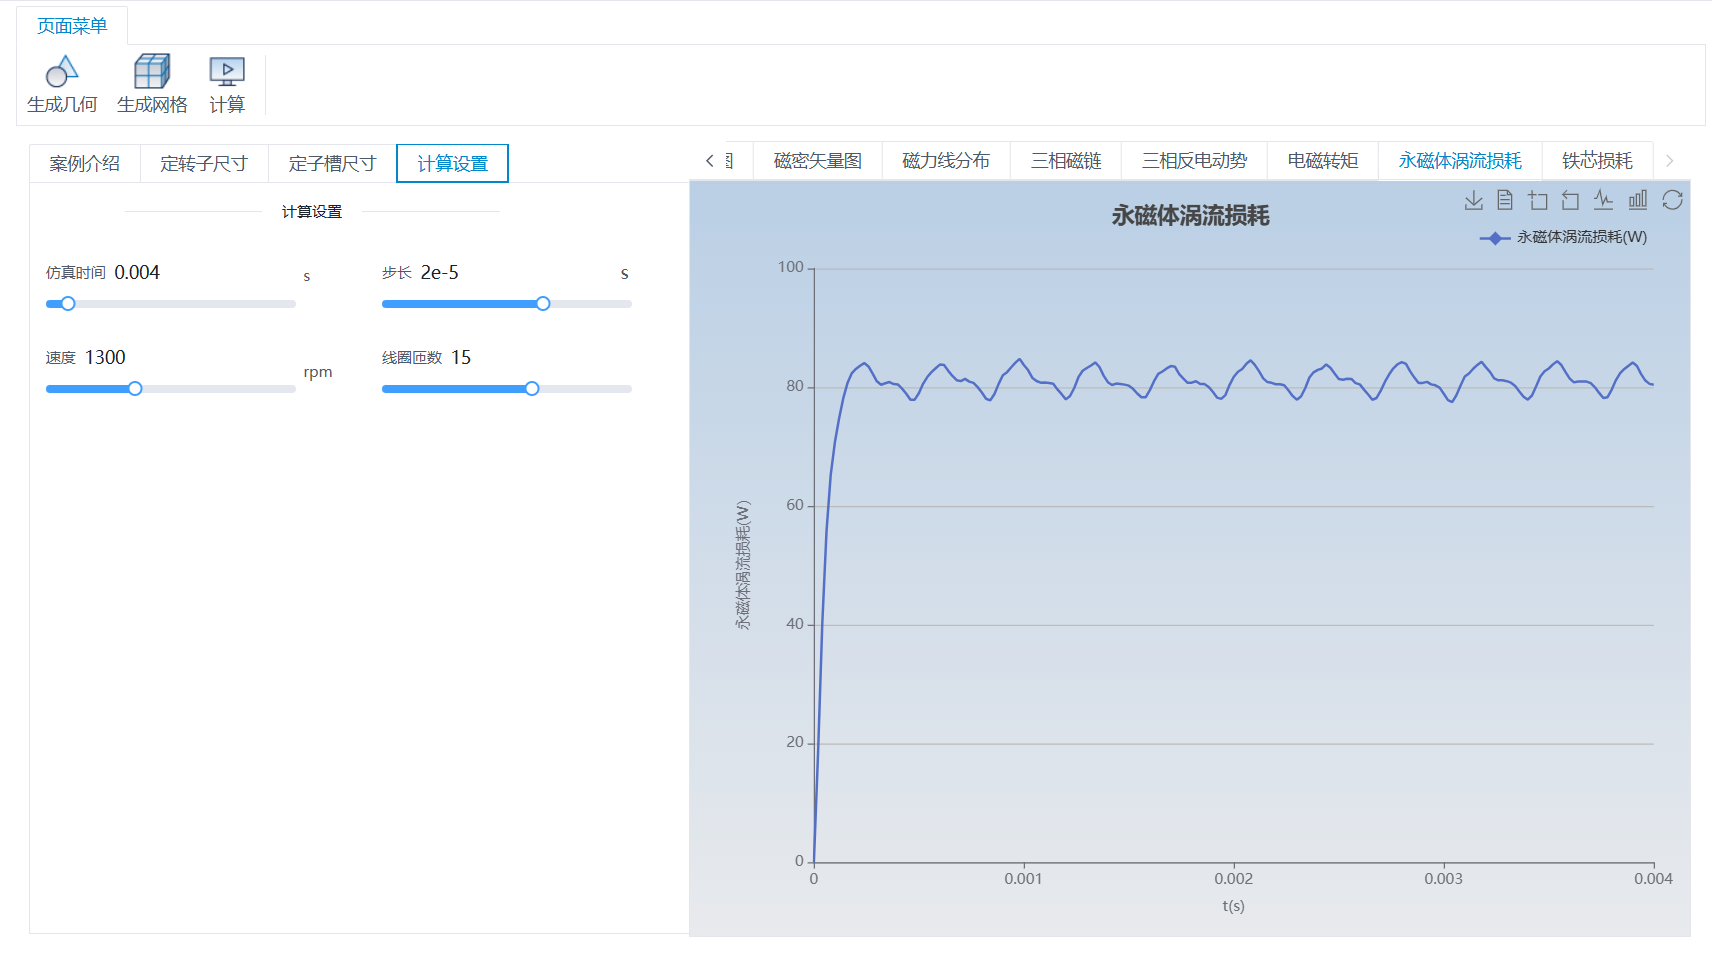Click the rpm unit label

pyautogui.click(x=318, y=372)
